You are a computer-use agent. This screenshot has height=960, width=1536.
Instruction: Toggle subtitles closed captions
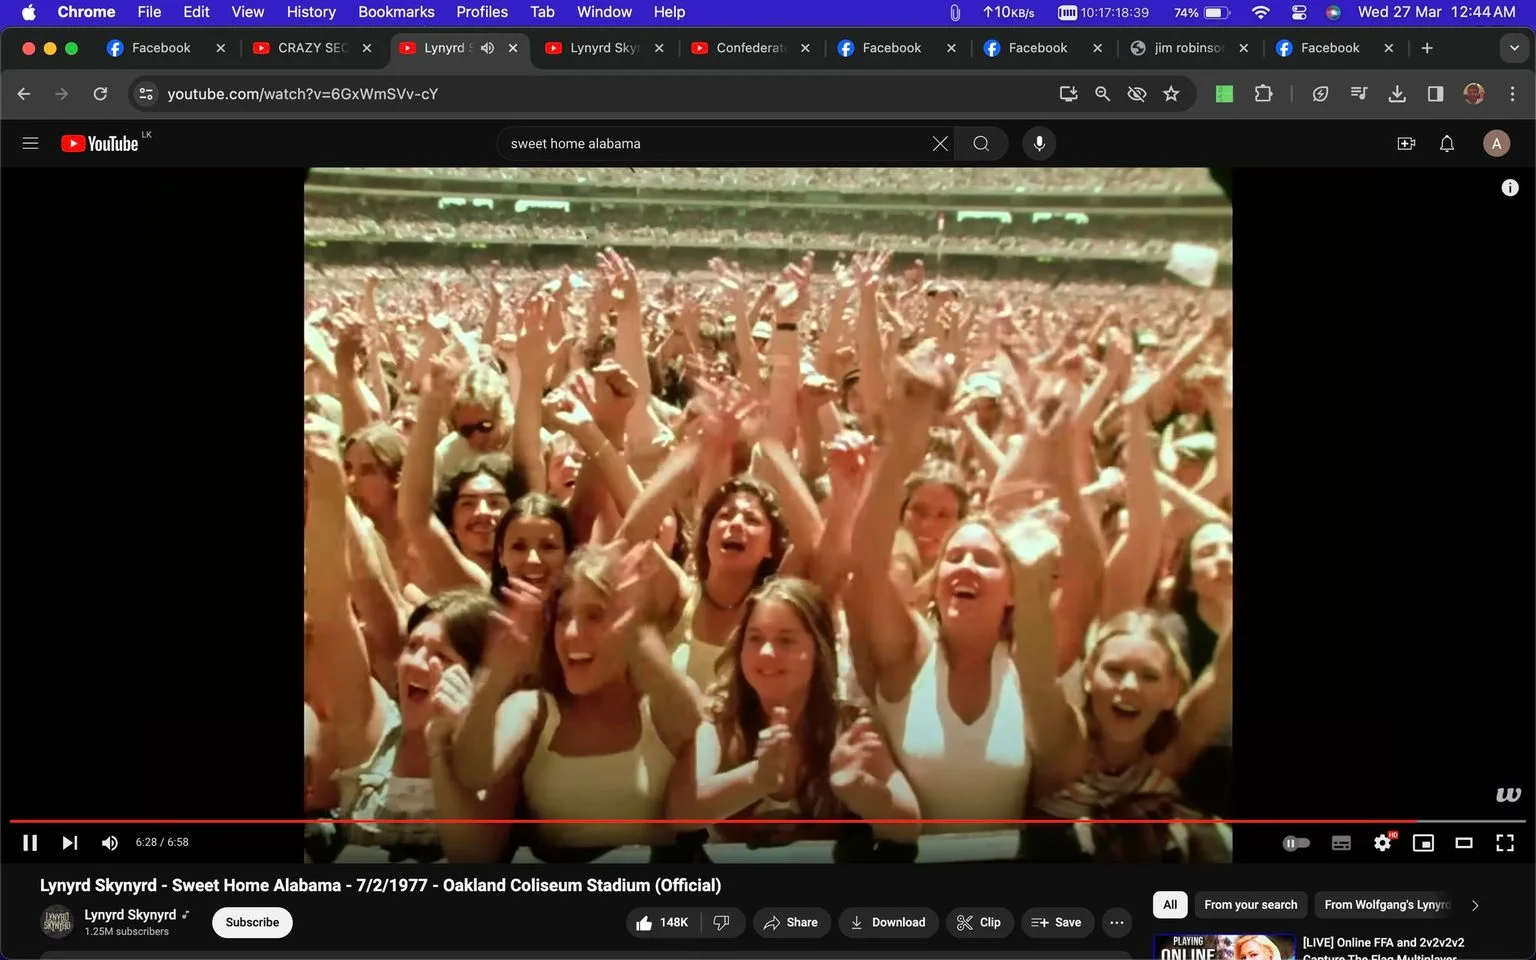[1341, 843]
